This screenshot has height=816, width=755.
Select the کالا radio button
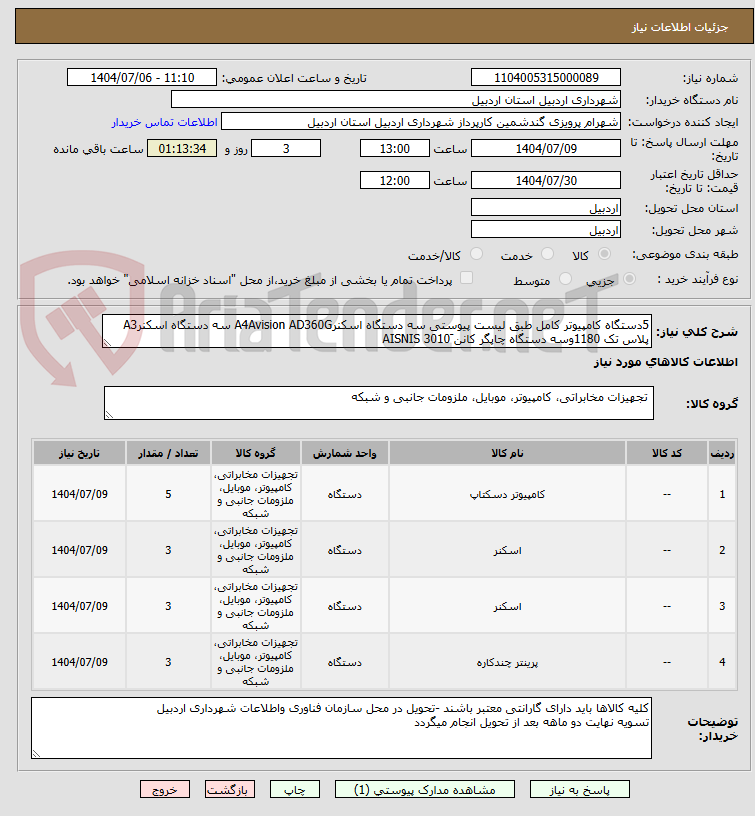(x=604, y=254)
